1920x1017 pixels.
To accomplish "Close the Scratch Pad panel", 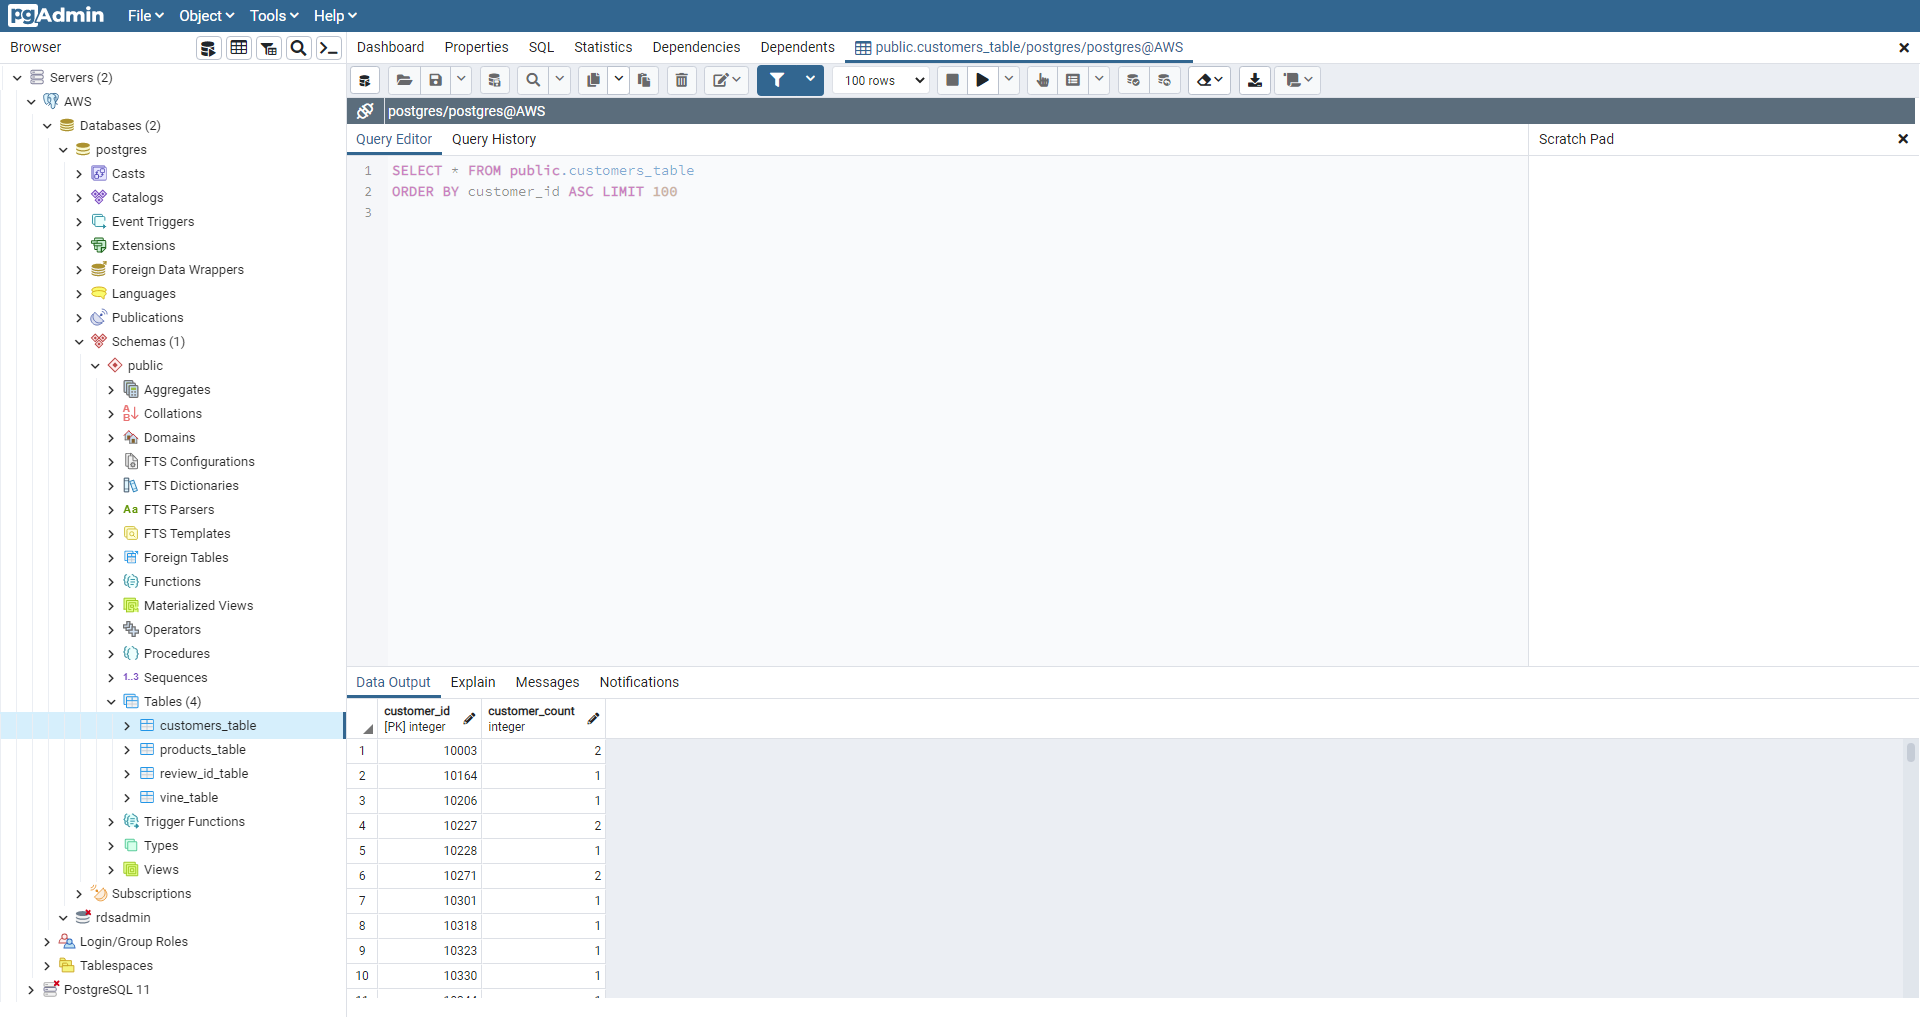I will coord(1903,139).
